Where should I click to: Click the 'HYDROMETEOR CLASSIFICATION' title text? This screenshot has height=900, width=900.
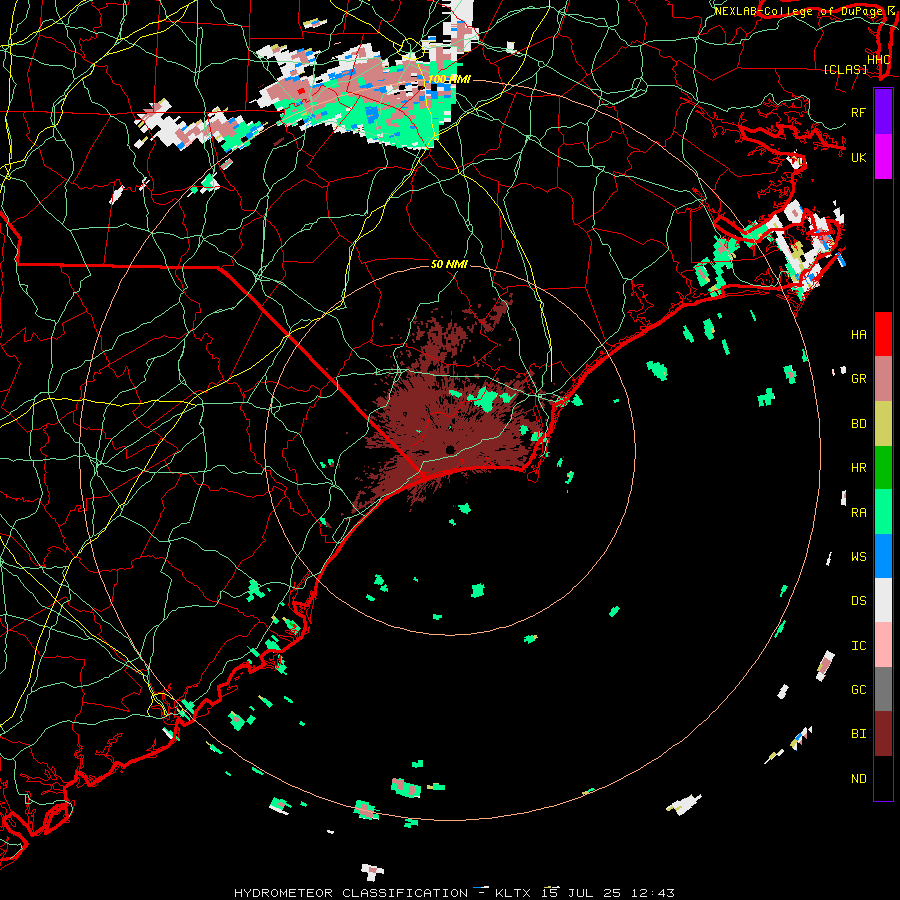[x=351, y=893]
